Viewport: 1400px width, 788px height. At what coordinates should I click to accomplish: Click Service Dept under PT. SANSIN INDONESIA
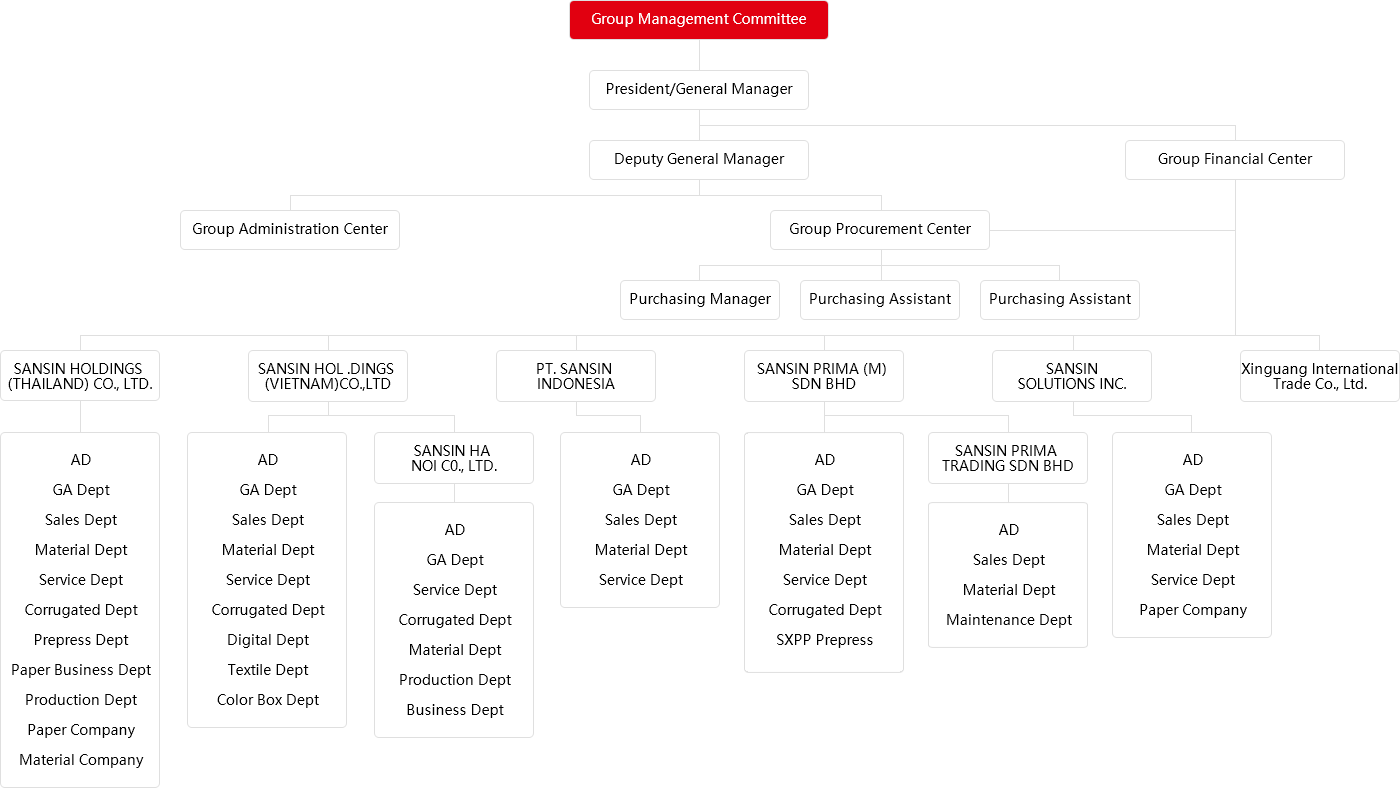coord(641,580)
